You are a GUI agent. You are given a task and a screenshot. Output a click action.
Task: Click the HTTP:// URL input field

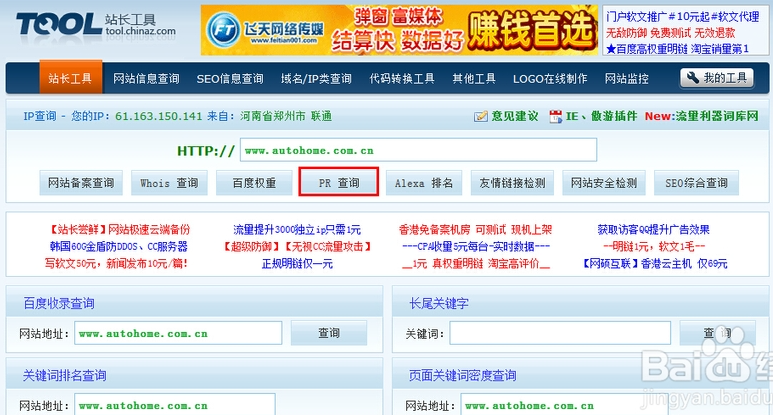[x=418, y=151]
